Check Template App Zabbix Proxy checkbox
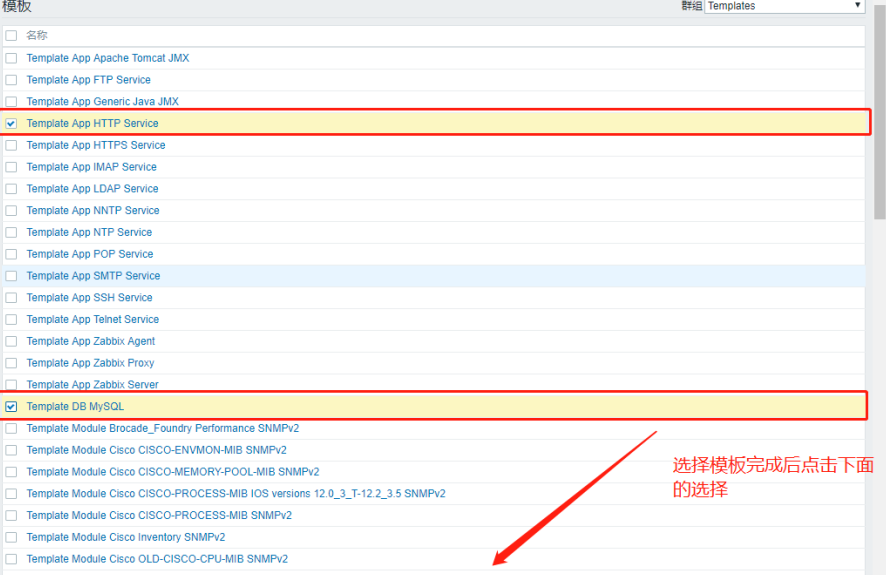The width and height of the screenshot is (886, 575). 11,363
